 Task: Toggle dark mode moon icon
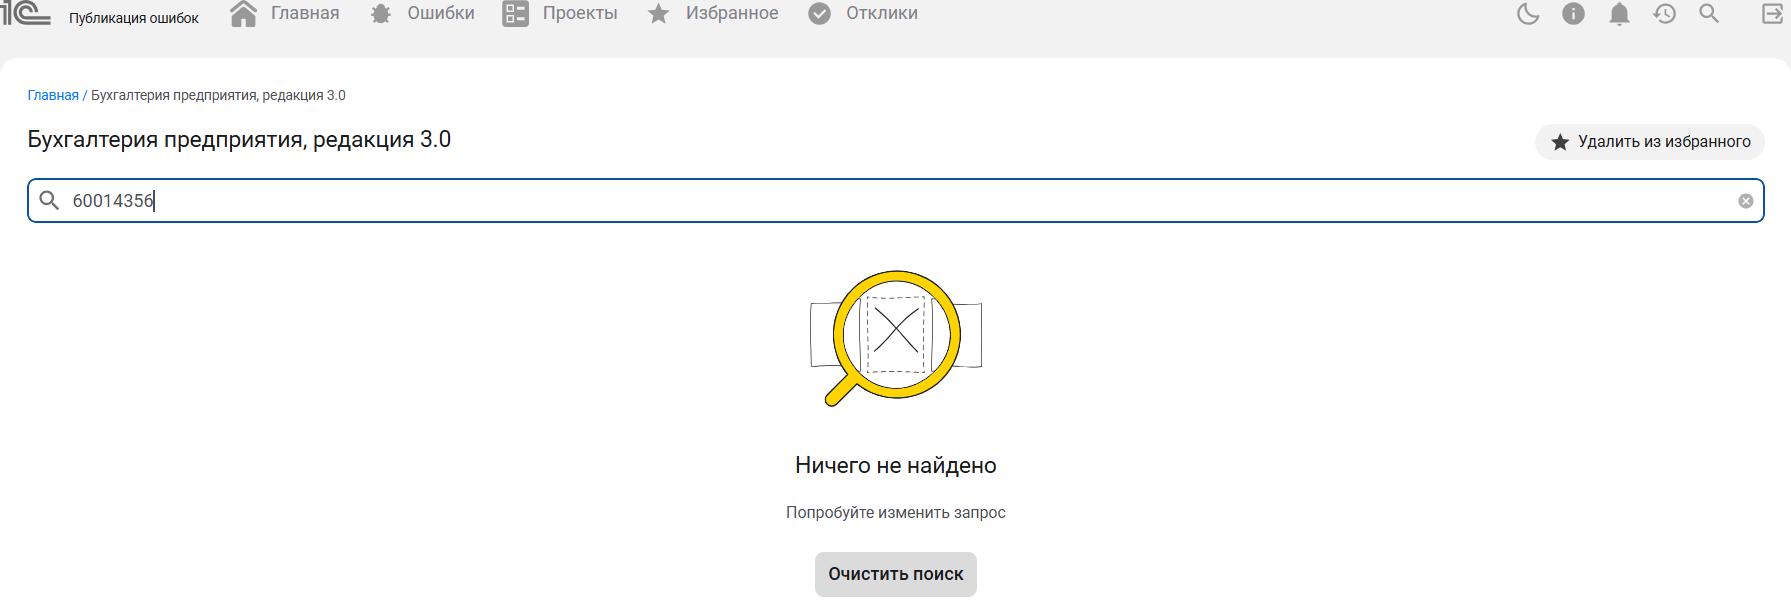tap(1528, 14)
